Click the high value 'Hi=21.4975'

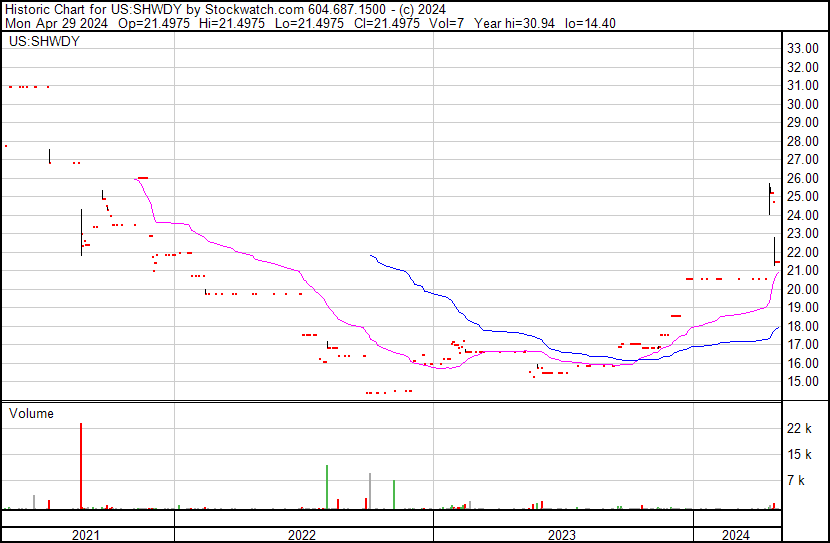[232, 23]
